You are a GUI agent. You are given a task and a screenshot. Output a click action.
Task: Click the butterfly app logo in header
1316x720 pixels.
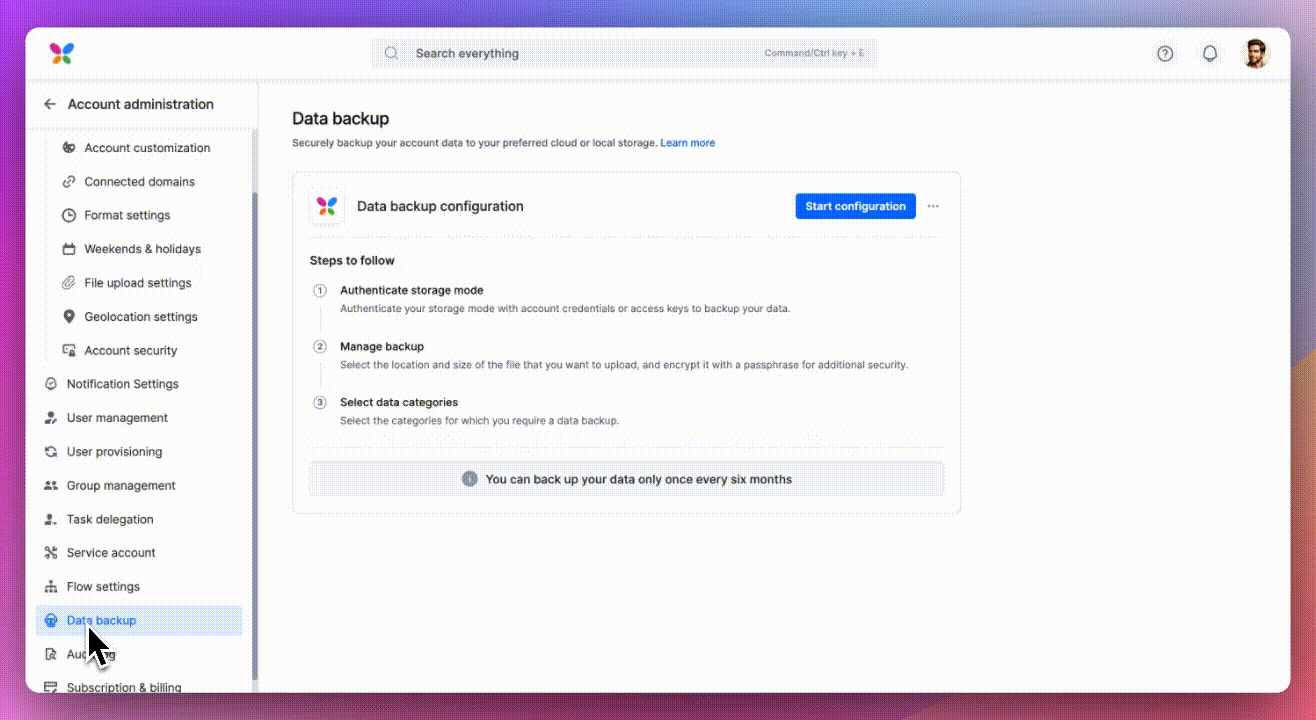click(61, 53)
